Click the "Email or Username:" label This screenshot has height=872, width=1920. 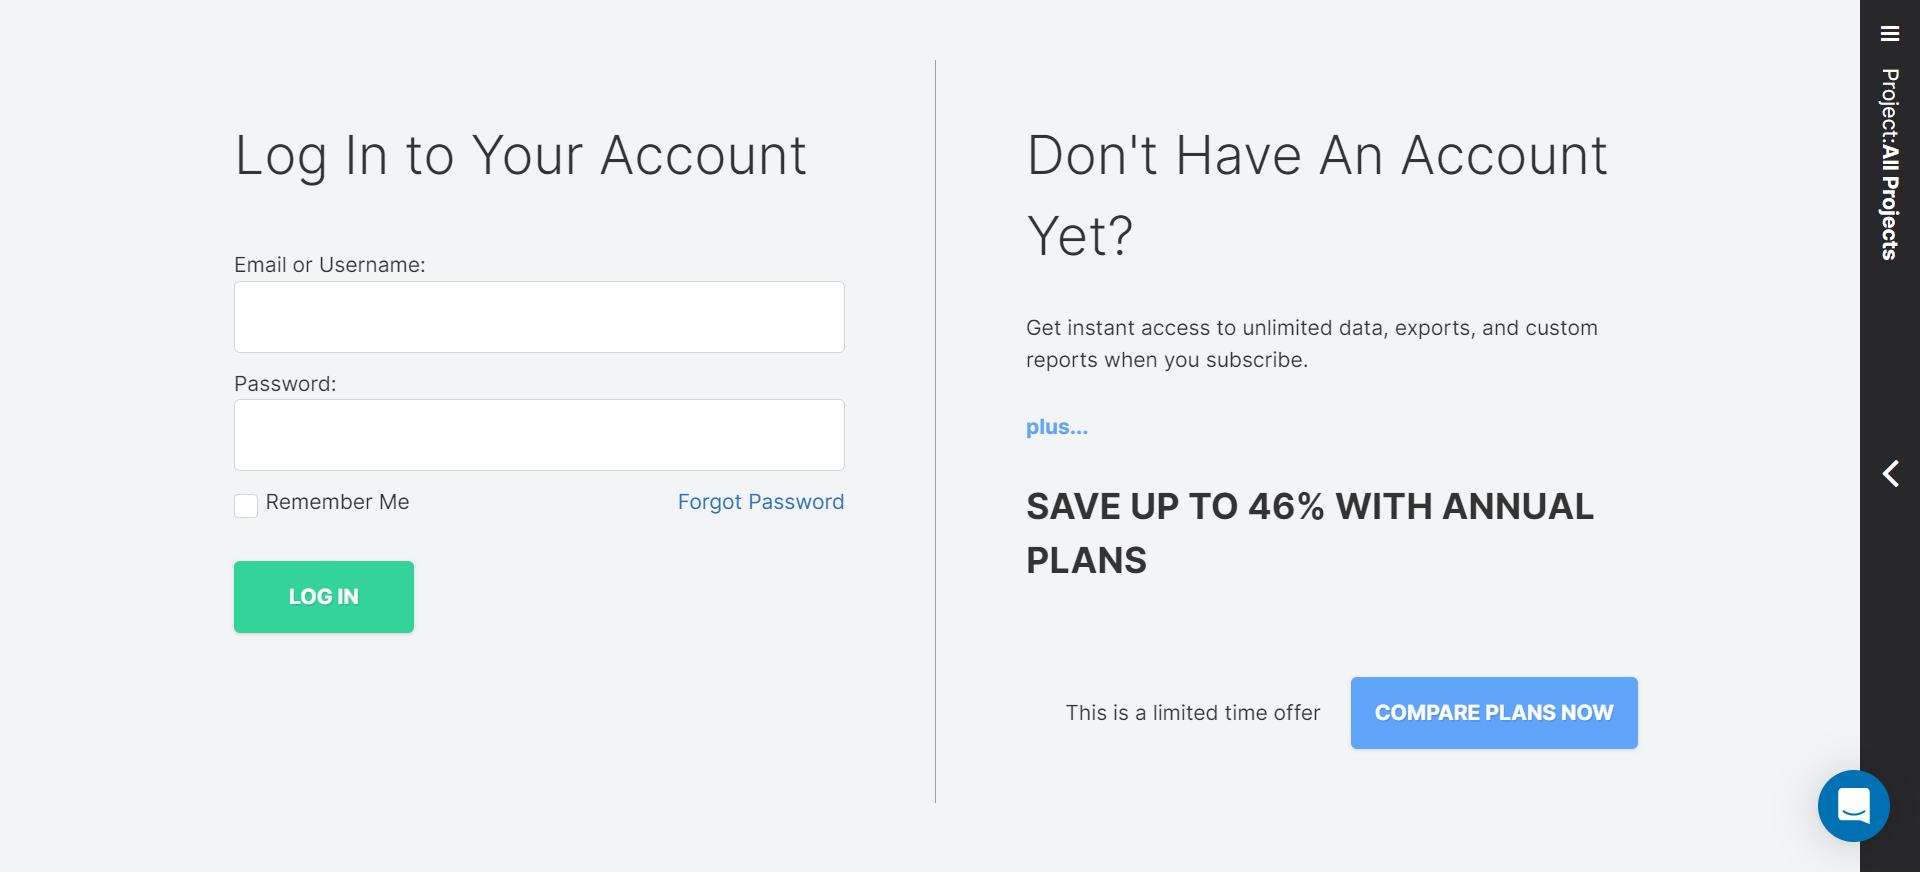click(329, 265)
